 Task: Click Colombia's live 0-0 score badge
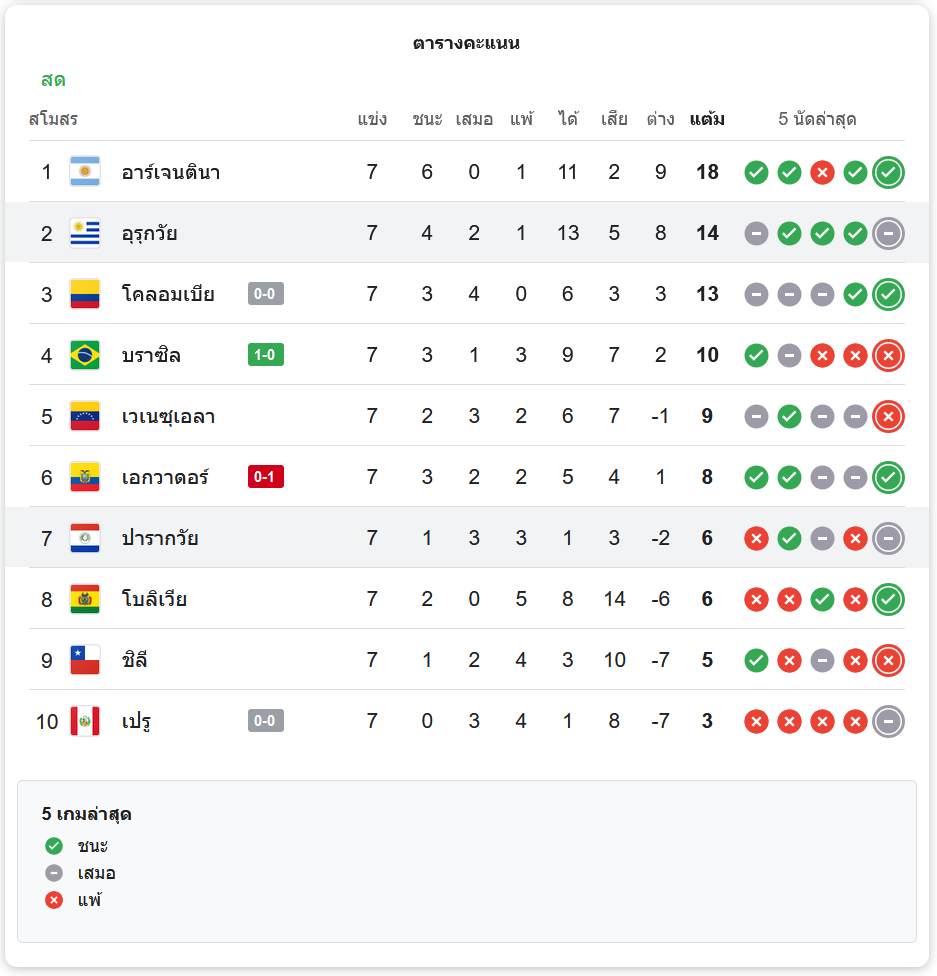pyautogui.click(x=266, y=294)
